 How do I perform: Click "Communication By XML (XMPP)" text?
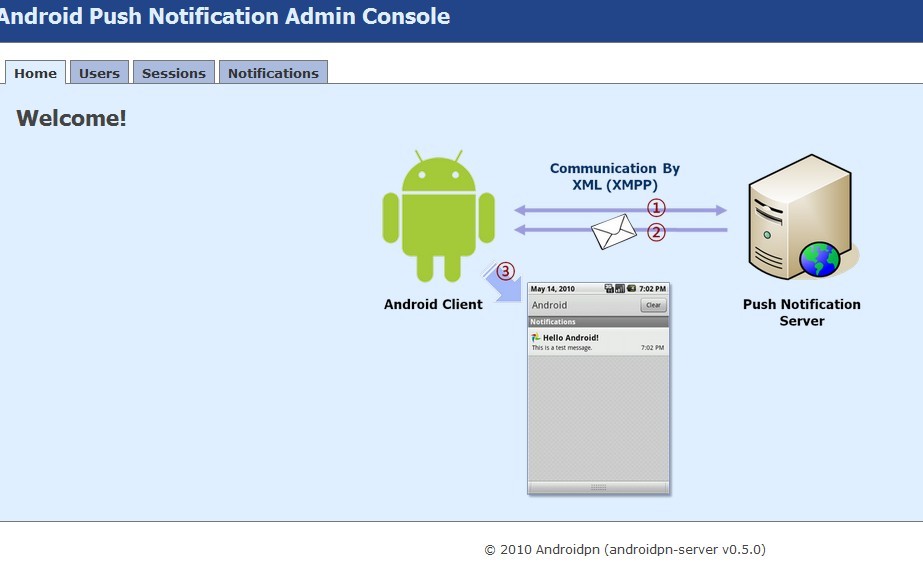pyautogui.click(x=615, y=177)
